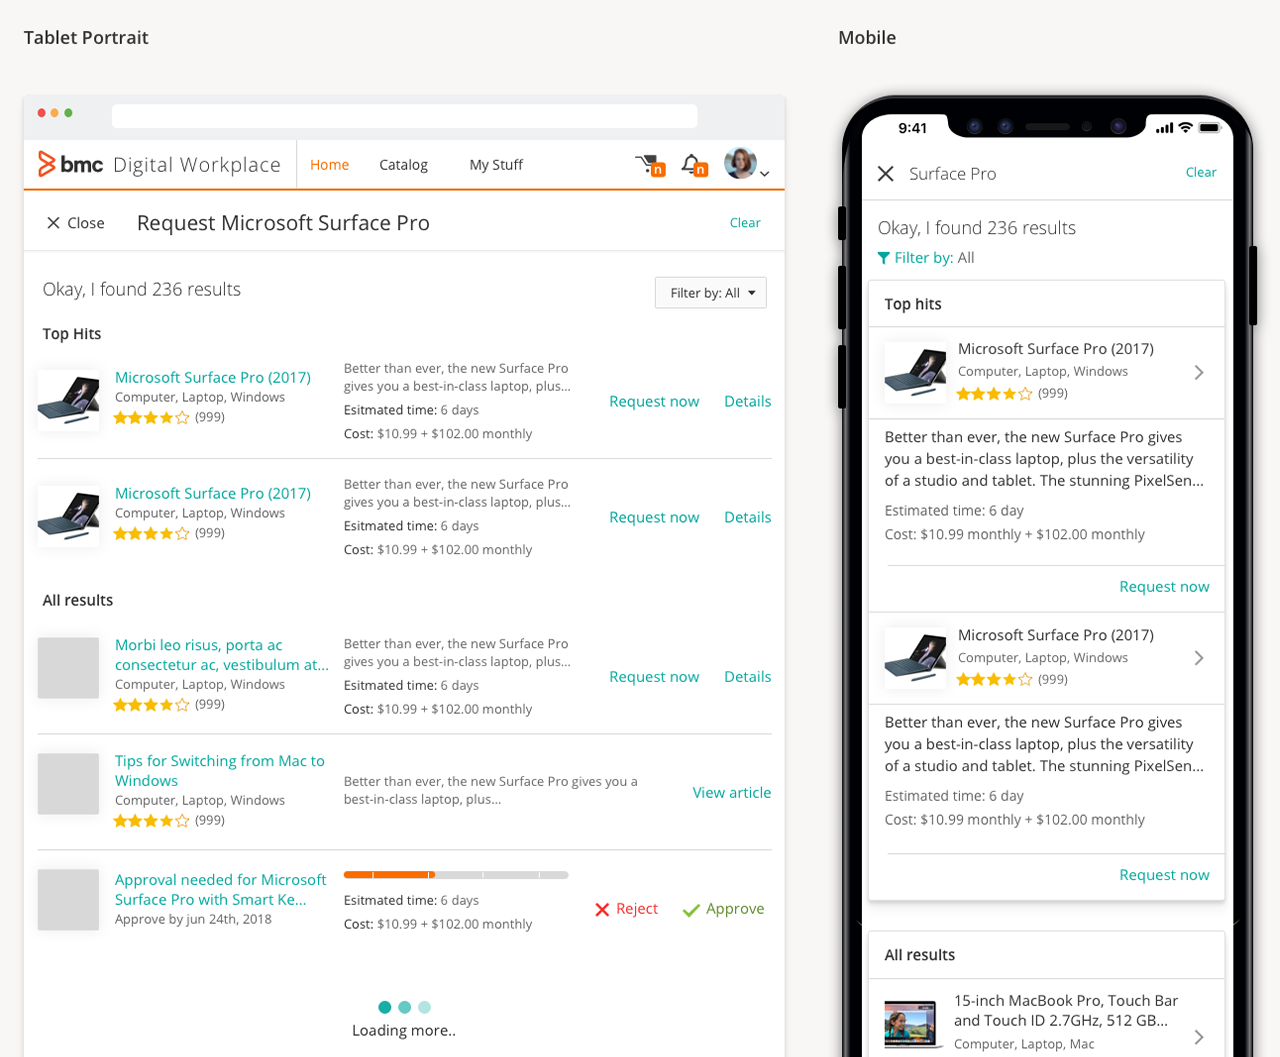Go to the My Stuff tab
1280x1057 pixels.
[x=496, y=165]
